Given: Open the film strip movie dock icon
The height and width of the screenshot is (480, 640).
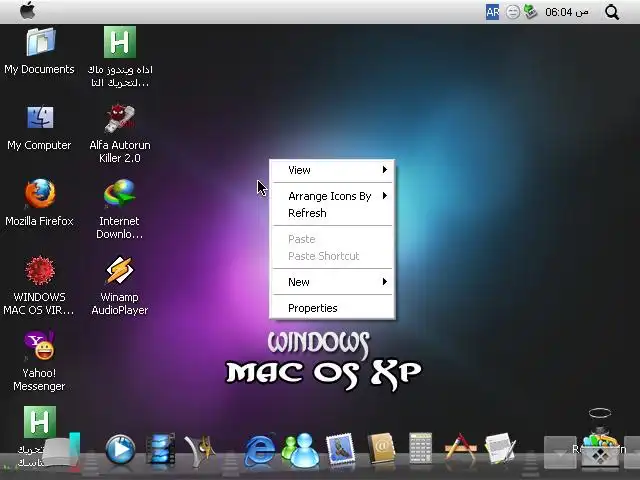Looking at the screenshot, I should 160,449.
